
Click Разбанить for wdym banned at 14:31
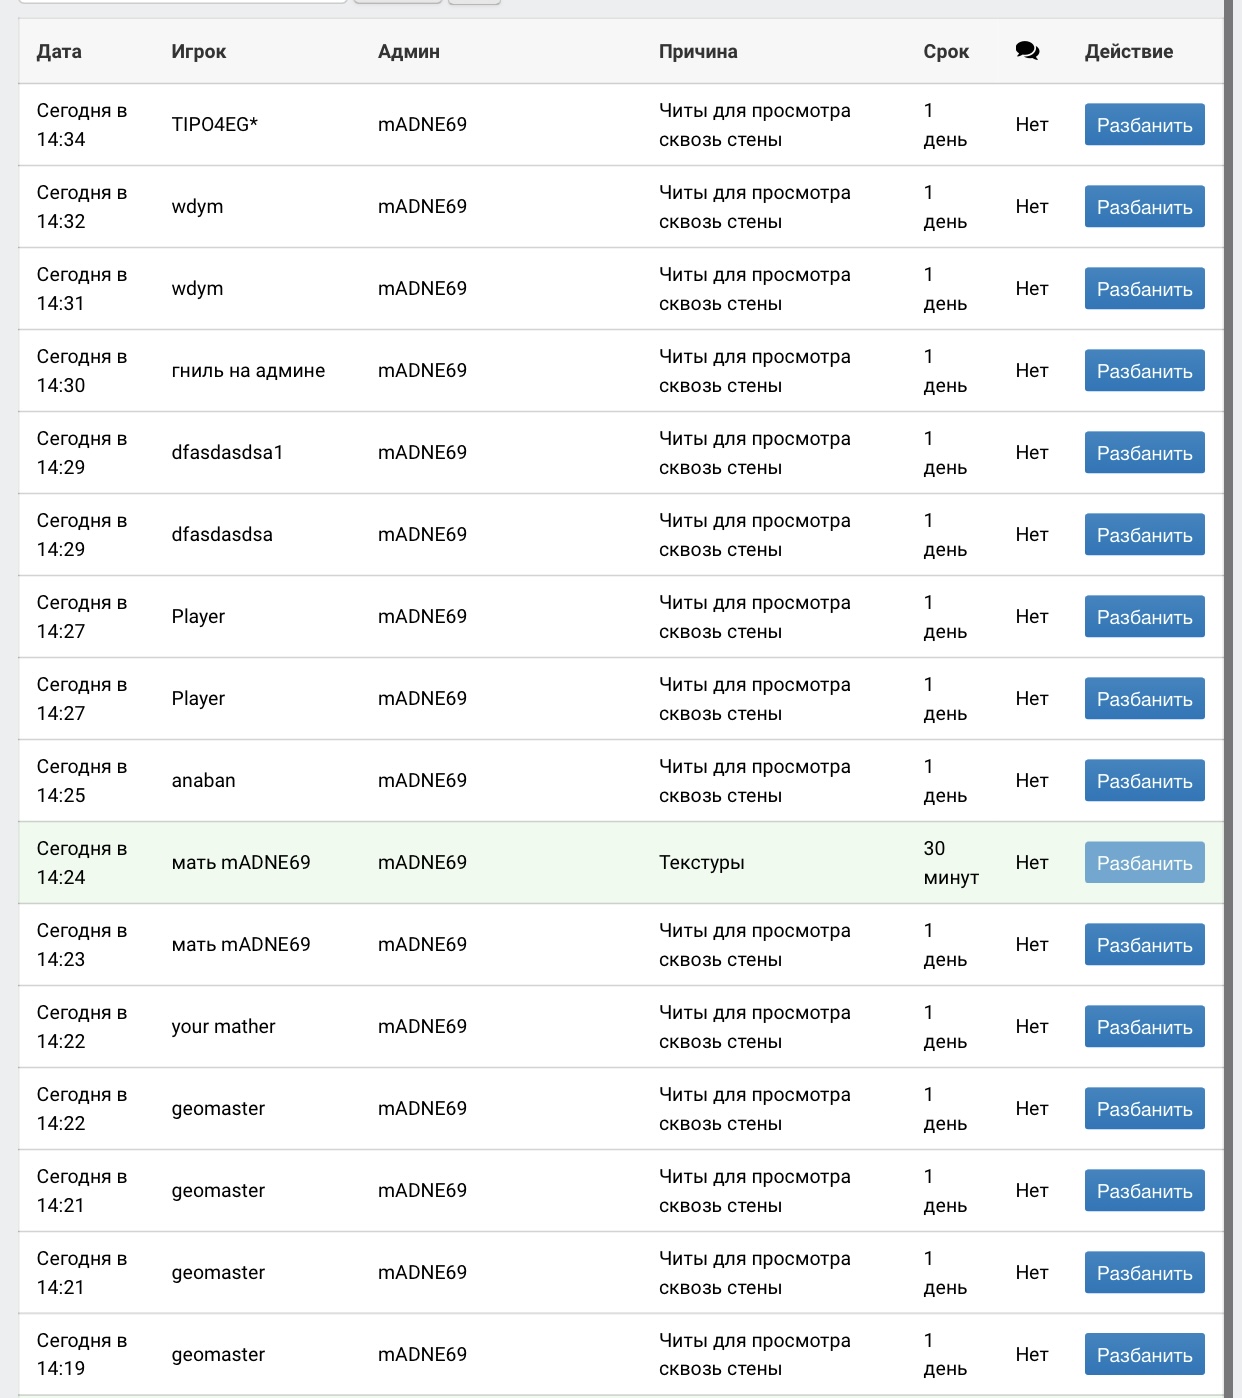point(1144,289)
